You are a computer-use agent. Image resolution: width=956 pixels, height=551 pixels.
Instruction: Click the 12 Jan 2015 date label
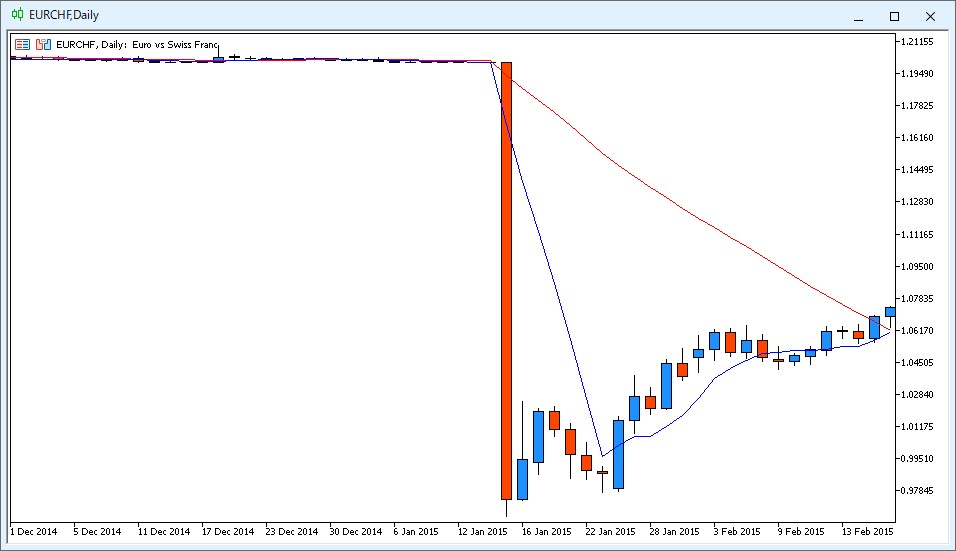coord(482,531)
